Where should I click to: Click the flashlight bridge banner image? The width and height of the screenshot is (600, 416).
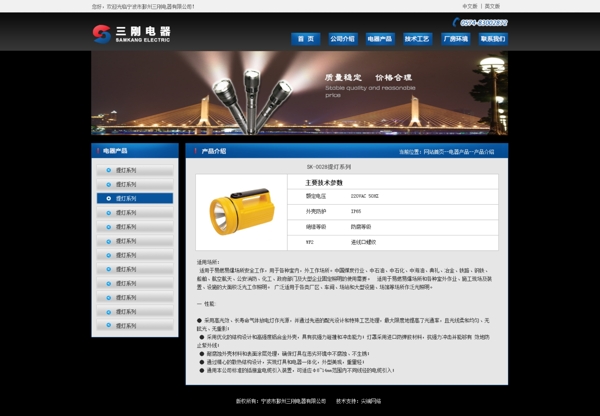(x=300, y=93)
